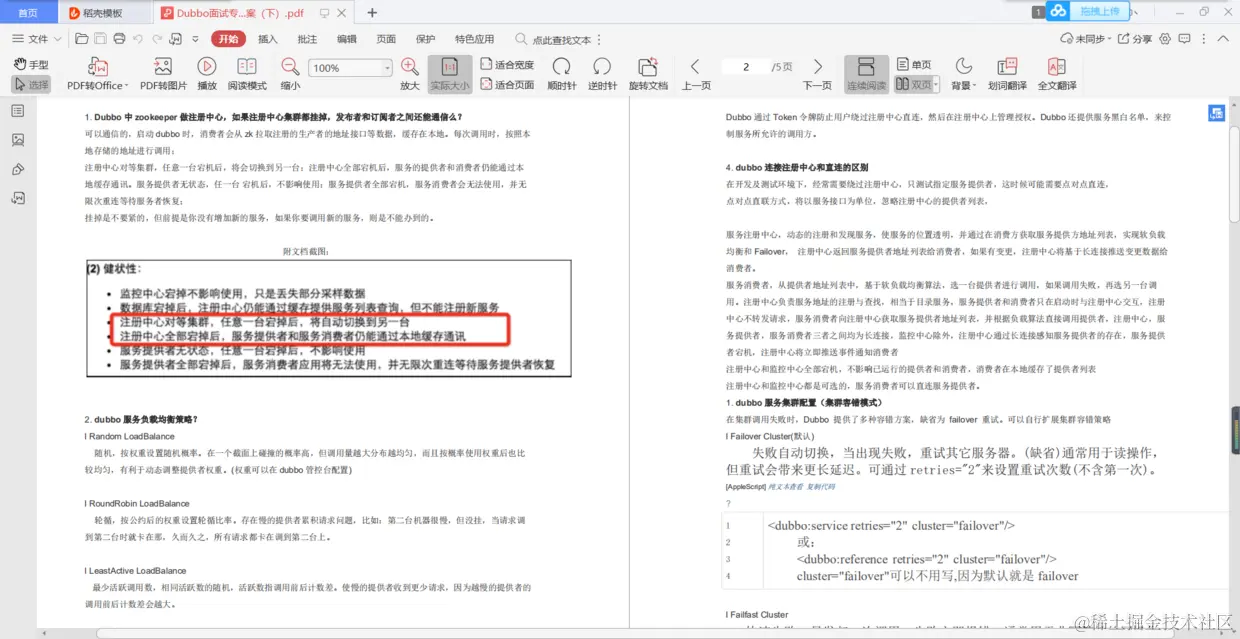1240x639 pixels.
Task: Click the 分享 share button
Action: pyautogui.click(x=1135, y=39)
